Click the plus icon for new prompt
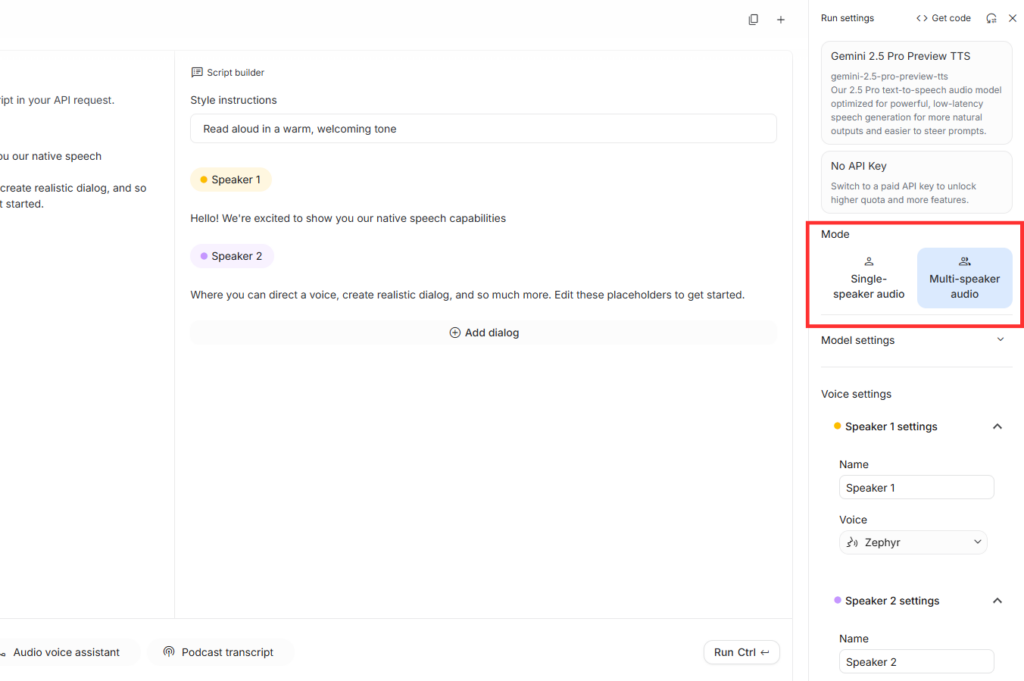Viewport: 1024px width, 681px height. tap(781, 19)
